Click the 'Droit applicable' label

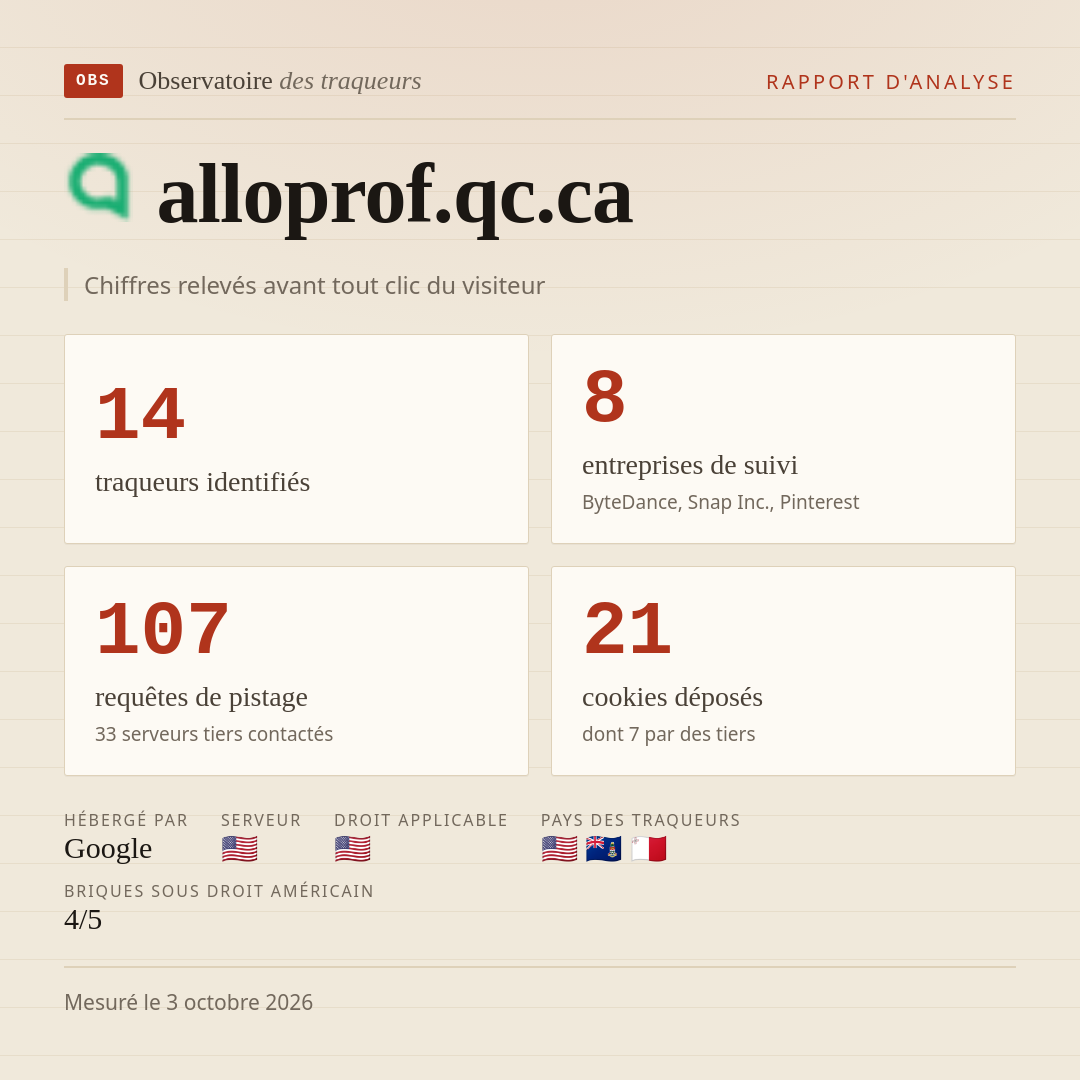421,820
